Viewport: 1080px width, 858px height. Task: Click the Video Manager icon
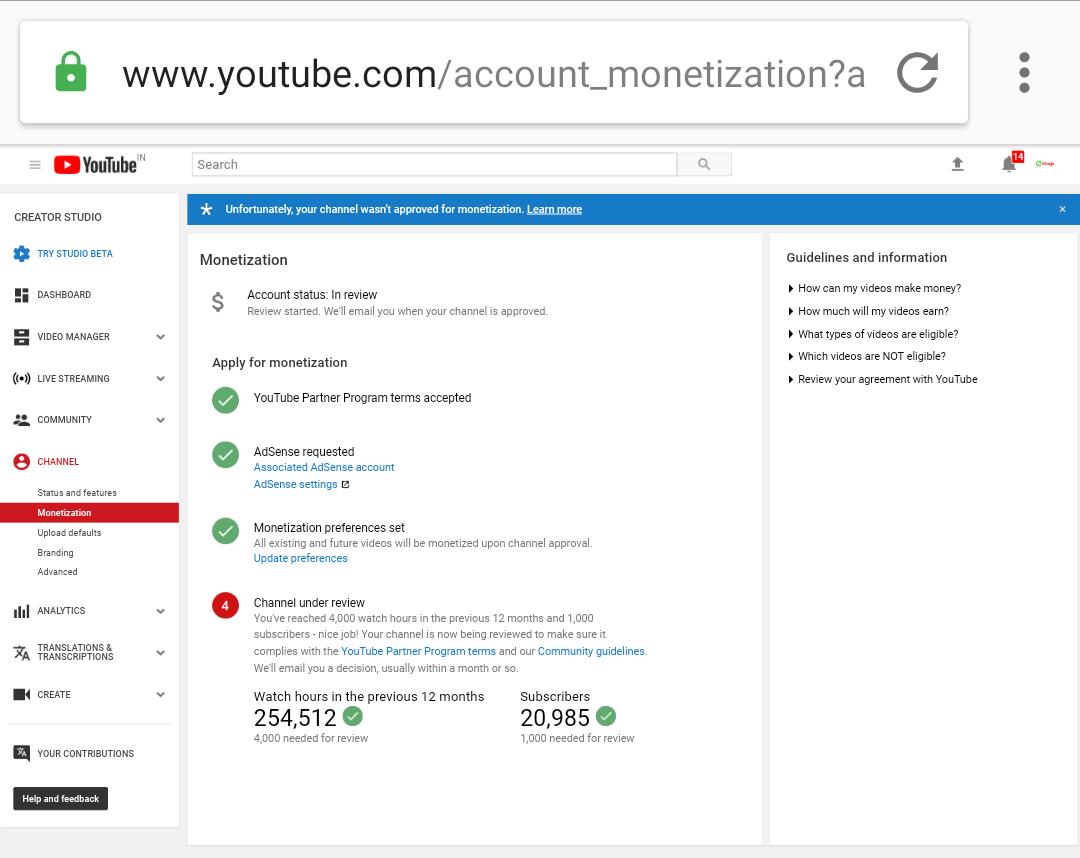pos(21,337)
